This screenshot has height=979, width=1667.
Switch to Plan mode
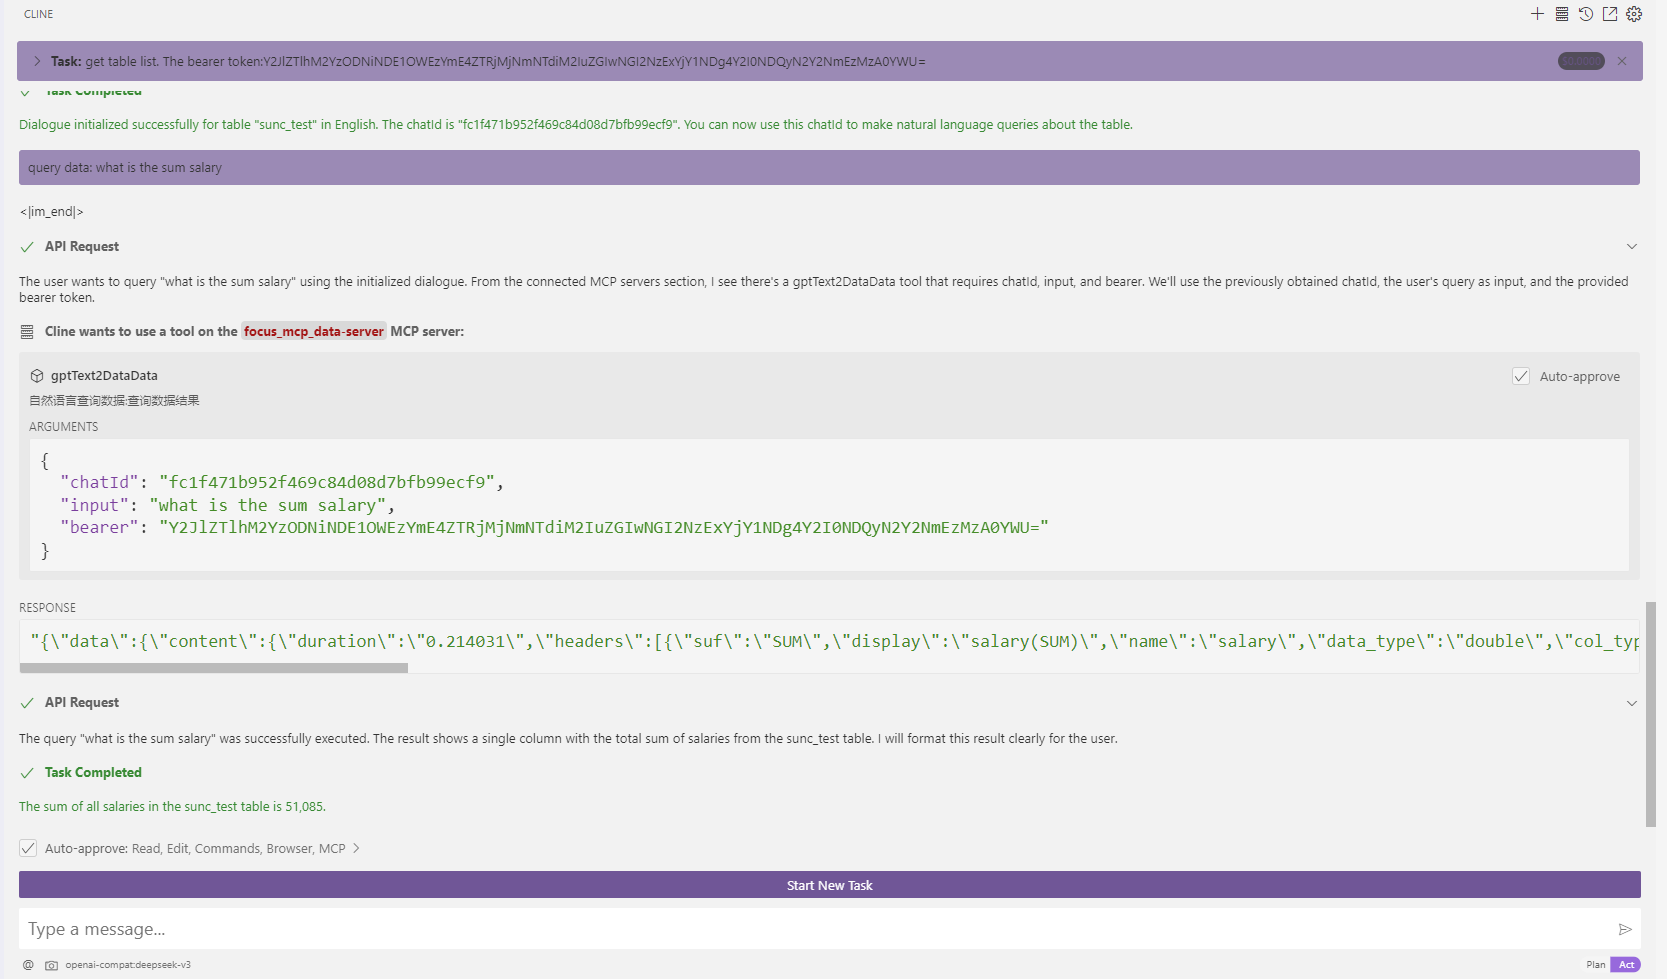1595,965
